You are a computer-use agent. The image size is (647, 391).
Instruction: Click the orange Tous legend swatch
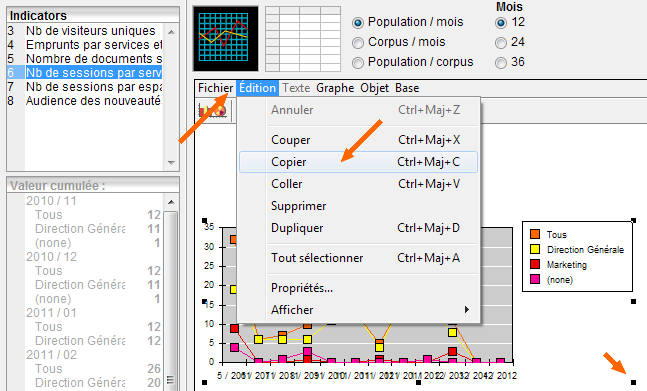coord(535,234)
